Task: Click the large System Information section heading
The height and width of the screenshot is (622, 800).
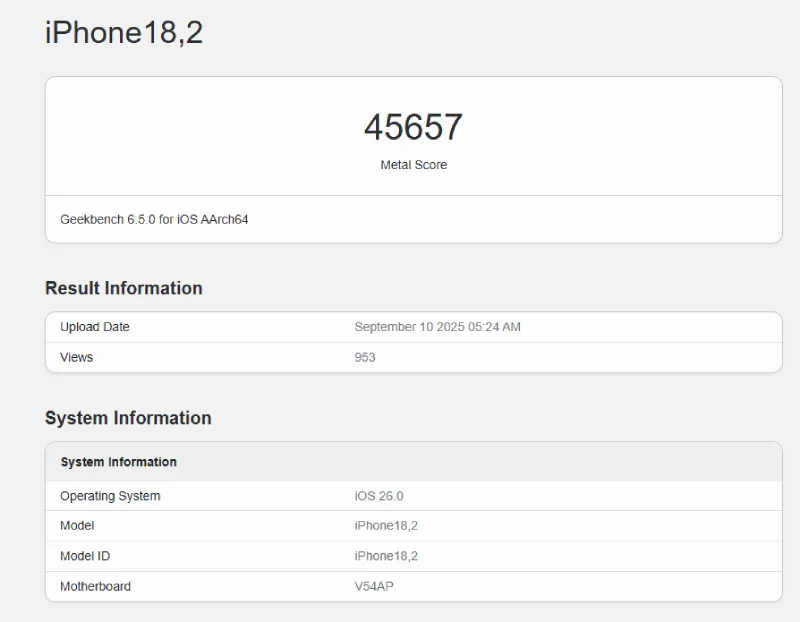Action: point(128,418)
